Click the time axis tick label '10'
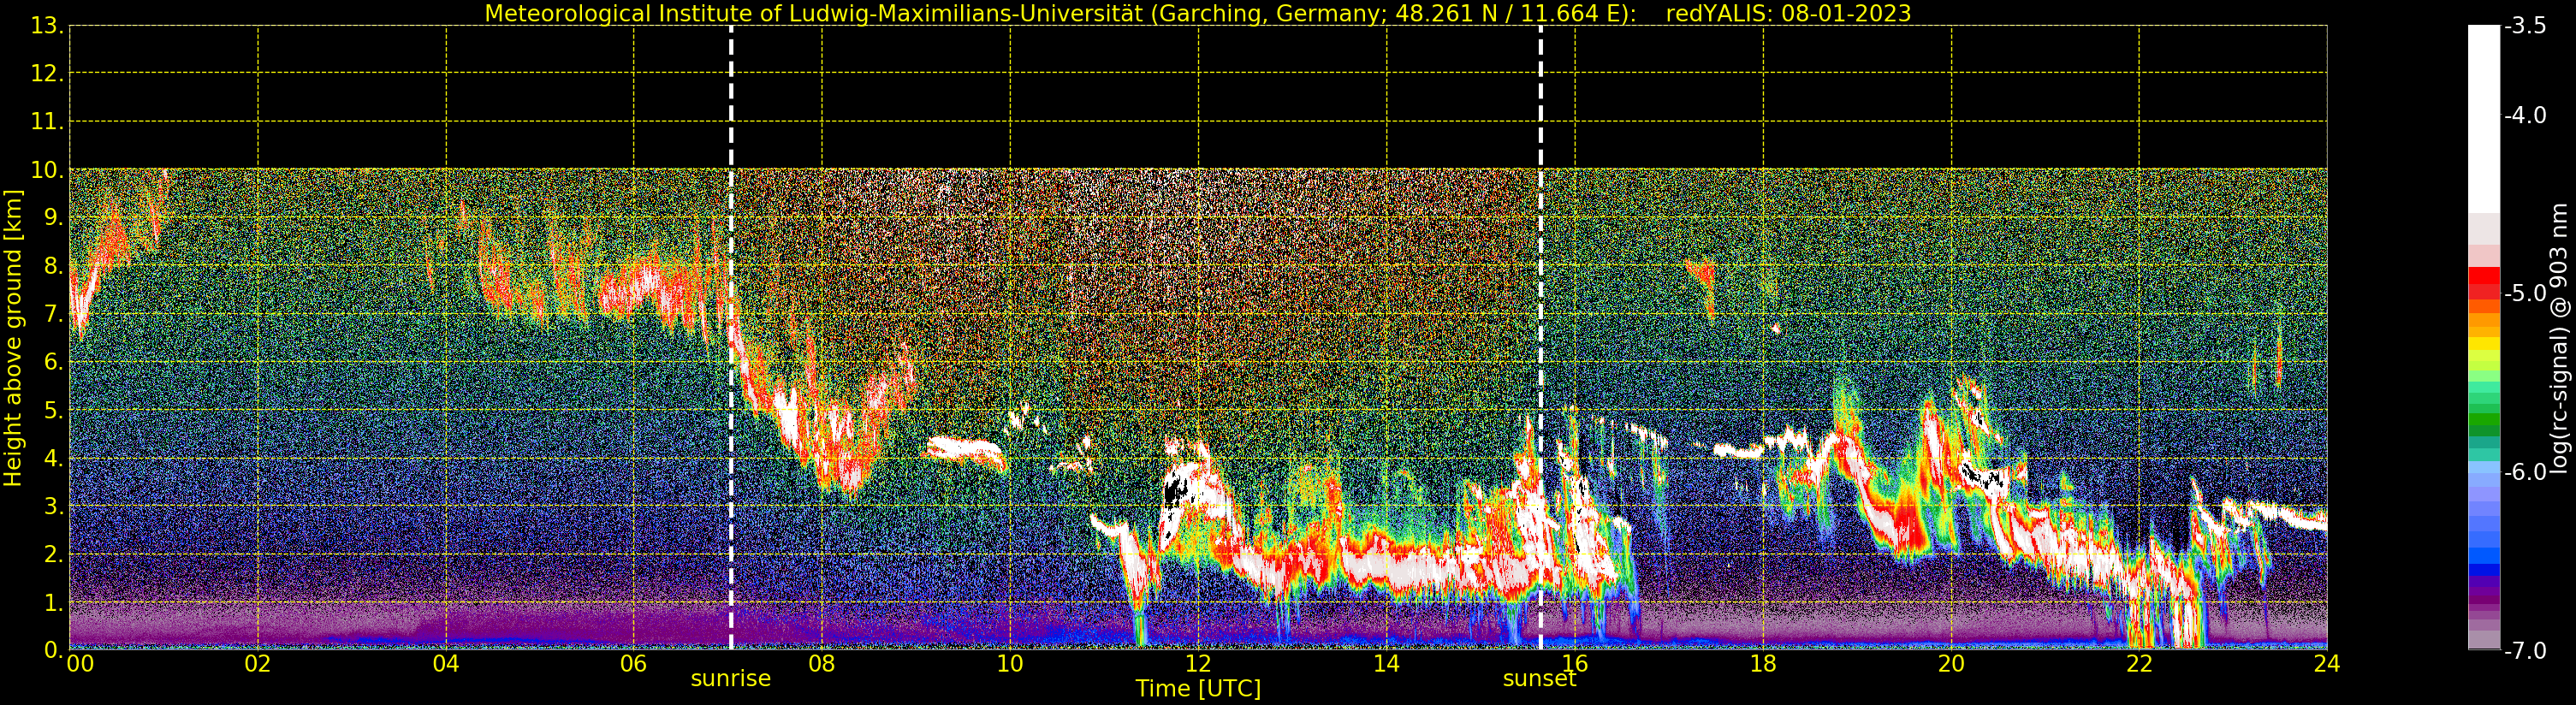The height and width of the screenshot is (705, 2576). pyautogui.click(x=1010, y=663)
